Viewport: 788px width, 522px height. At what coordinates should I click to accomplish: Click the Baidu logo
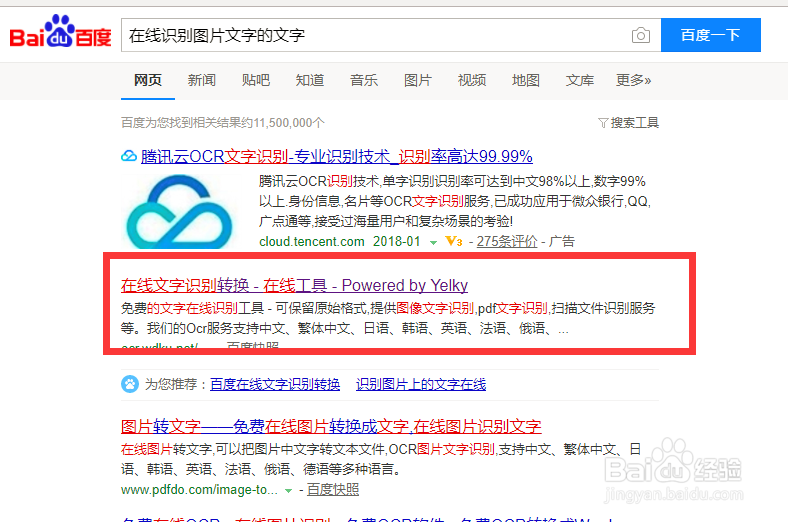tap(60, 32)
